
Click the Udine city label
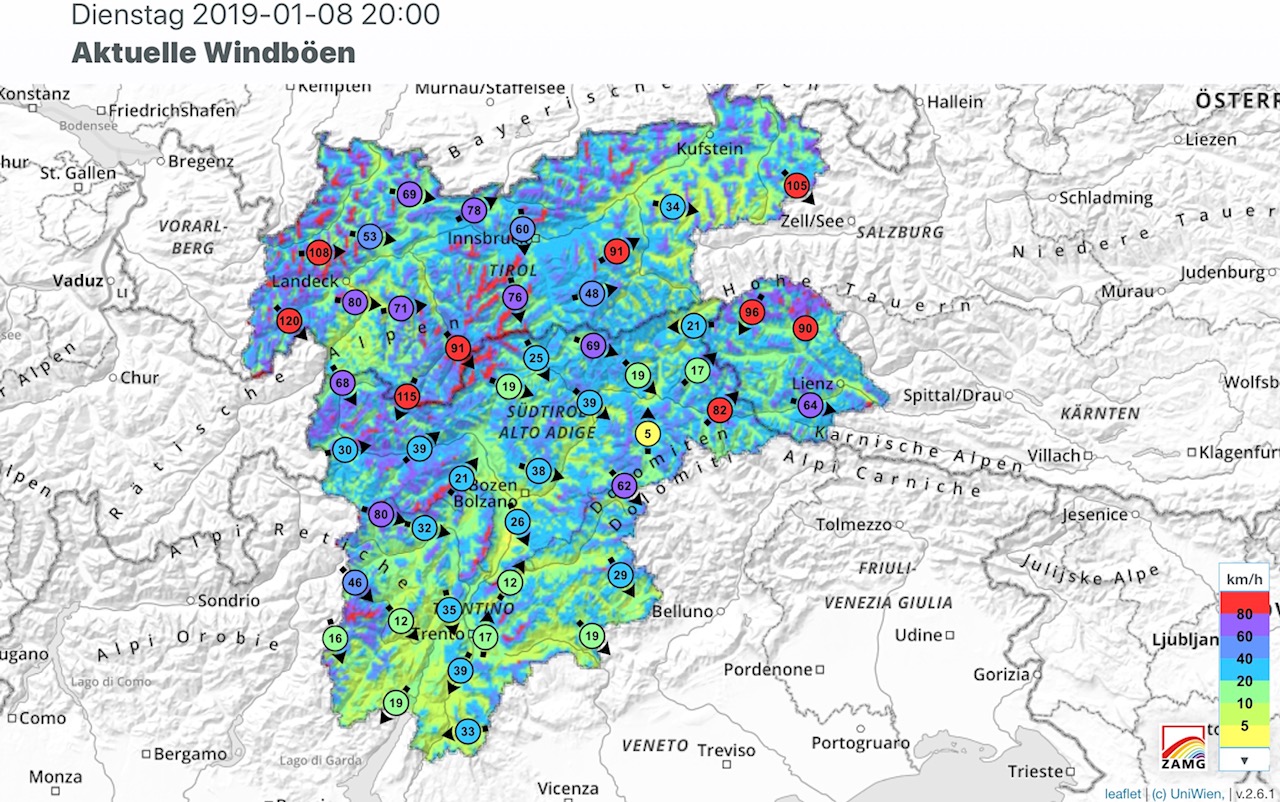(918, 635)
